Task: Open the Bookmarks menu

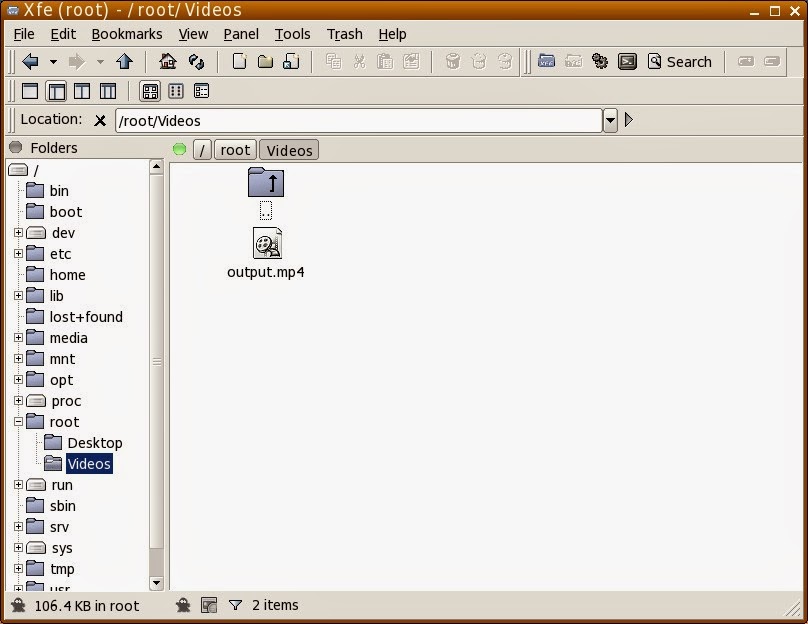Action: [x=127, y=34]
